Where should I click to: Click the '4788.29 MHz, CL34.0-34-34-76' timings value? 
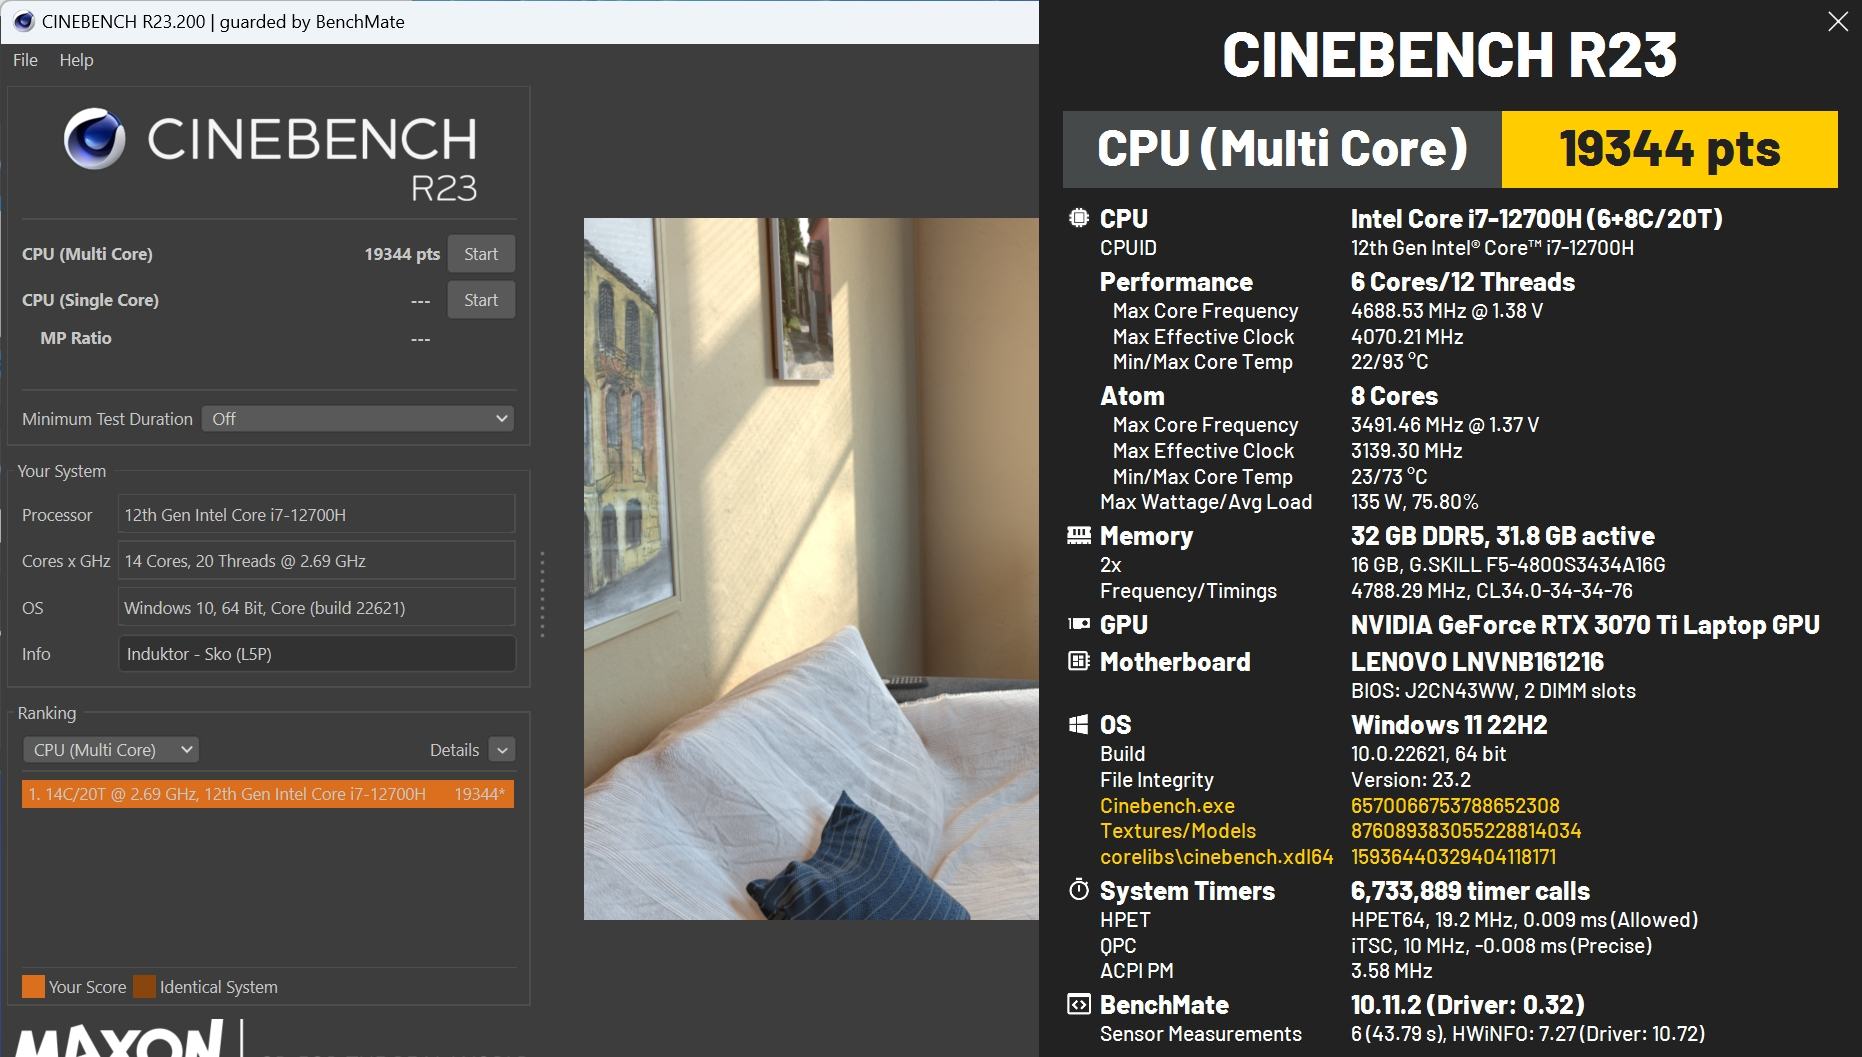point(1491,591)
